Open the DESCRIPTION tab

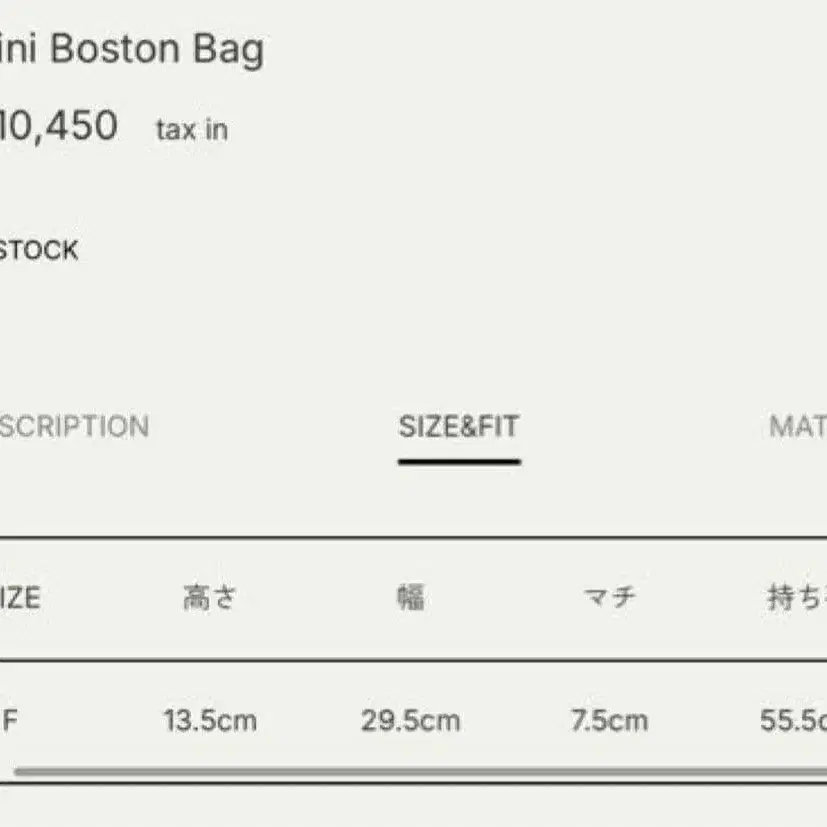point(75,427)
